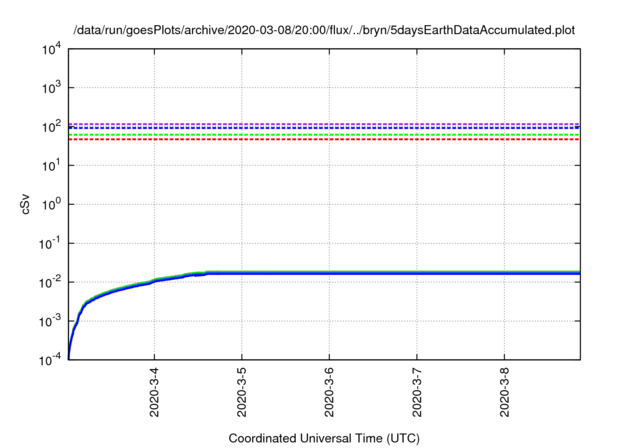This screenshot has height=448, width=640.
Task: Click the purple dashed threshold line
Action: [x=324, y=124]
